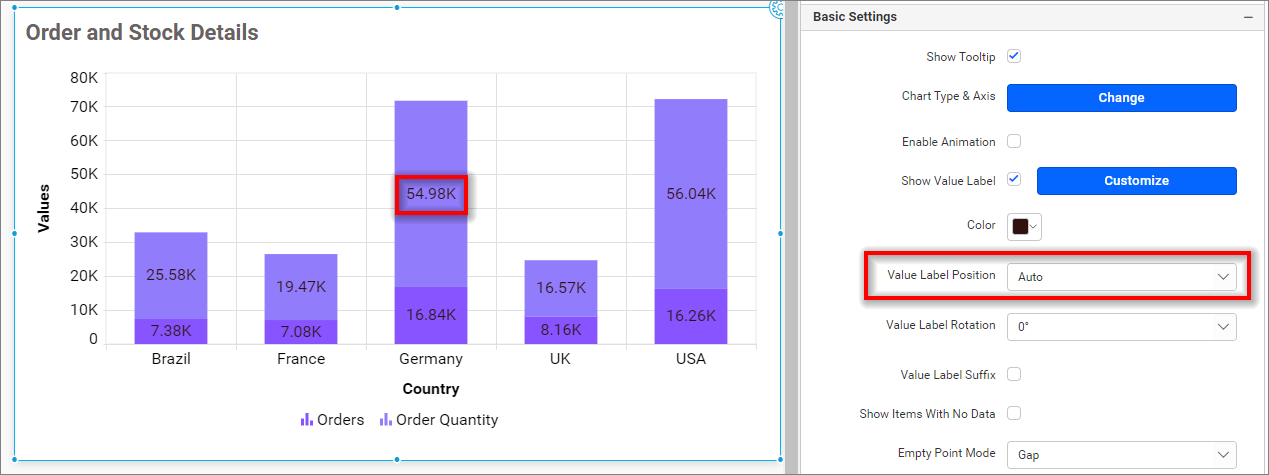Viewport: 1269px width, 475px height.
Task: Click the Order Quantity legend icon
Action: pos(385,420)
